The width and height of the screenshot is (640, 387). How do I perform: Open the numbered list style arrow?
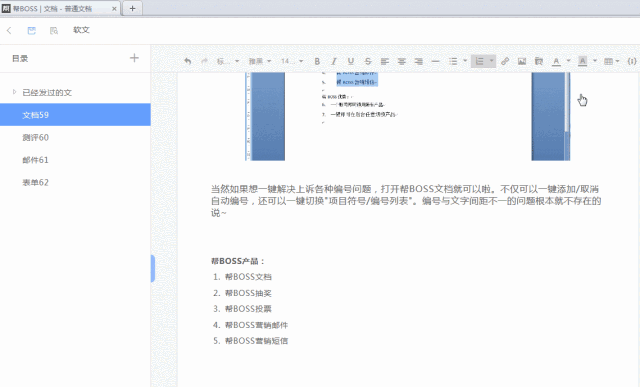491,61
